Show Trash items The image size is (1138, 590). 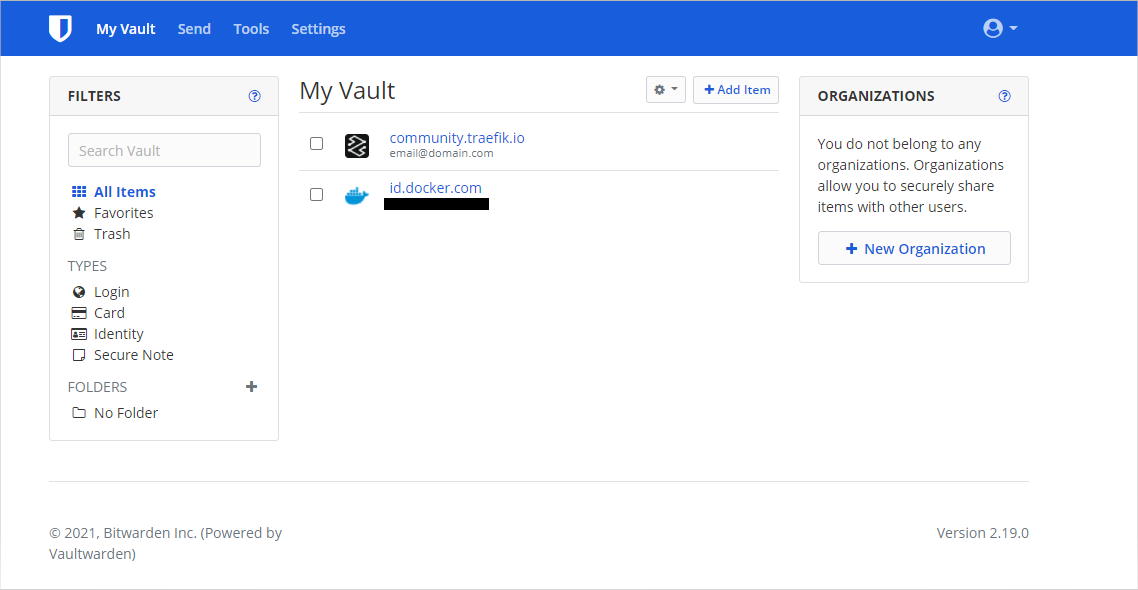pyautogui.click(x=101, y=234)
